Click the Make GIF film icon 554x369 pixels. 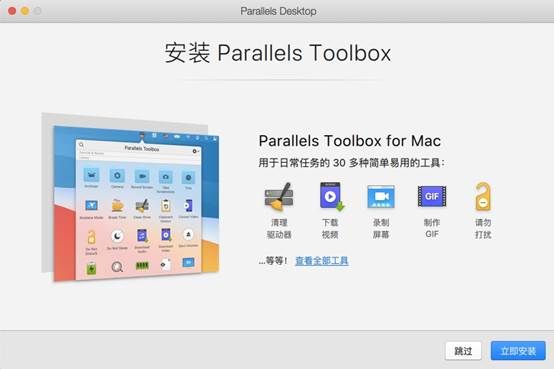pos(432,196)
